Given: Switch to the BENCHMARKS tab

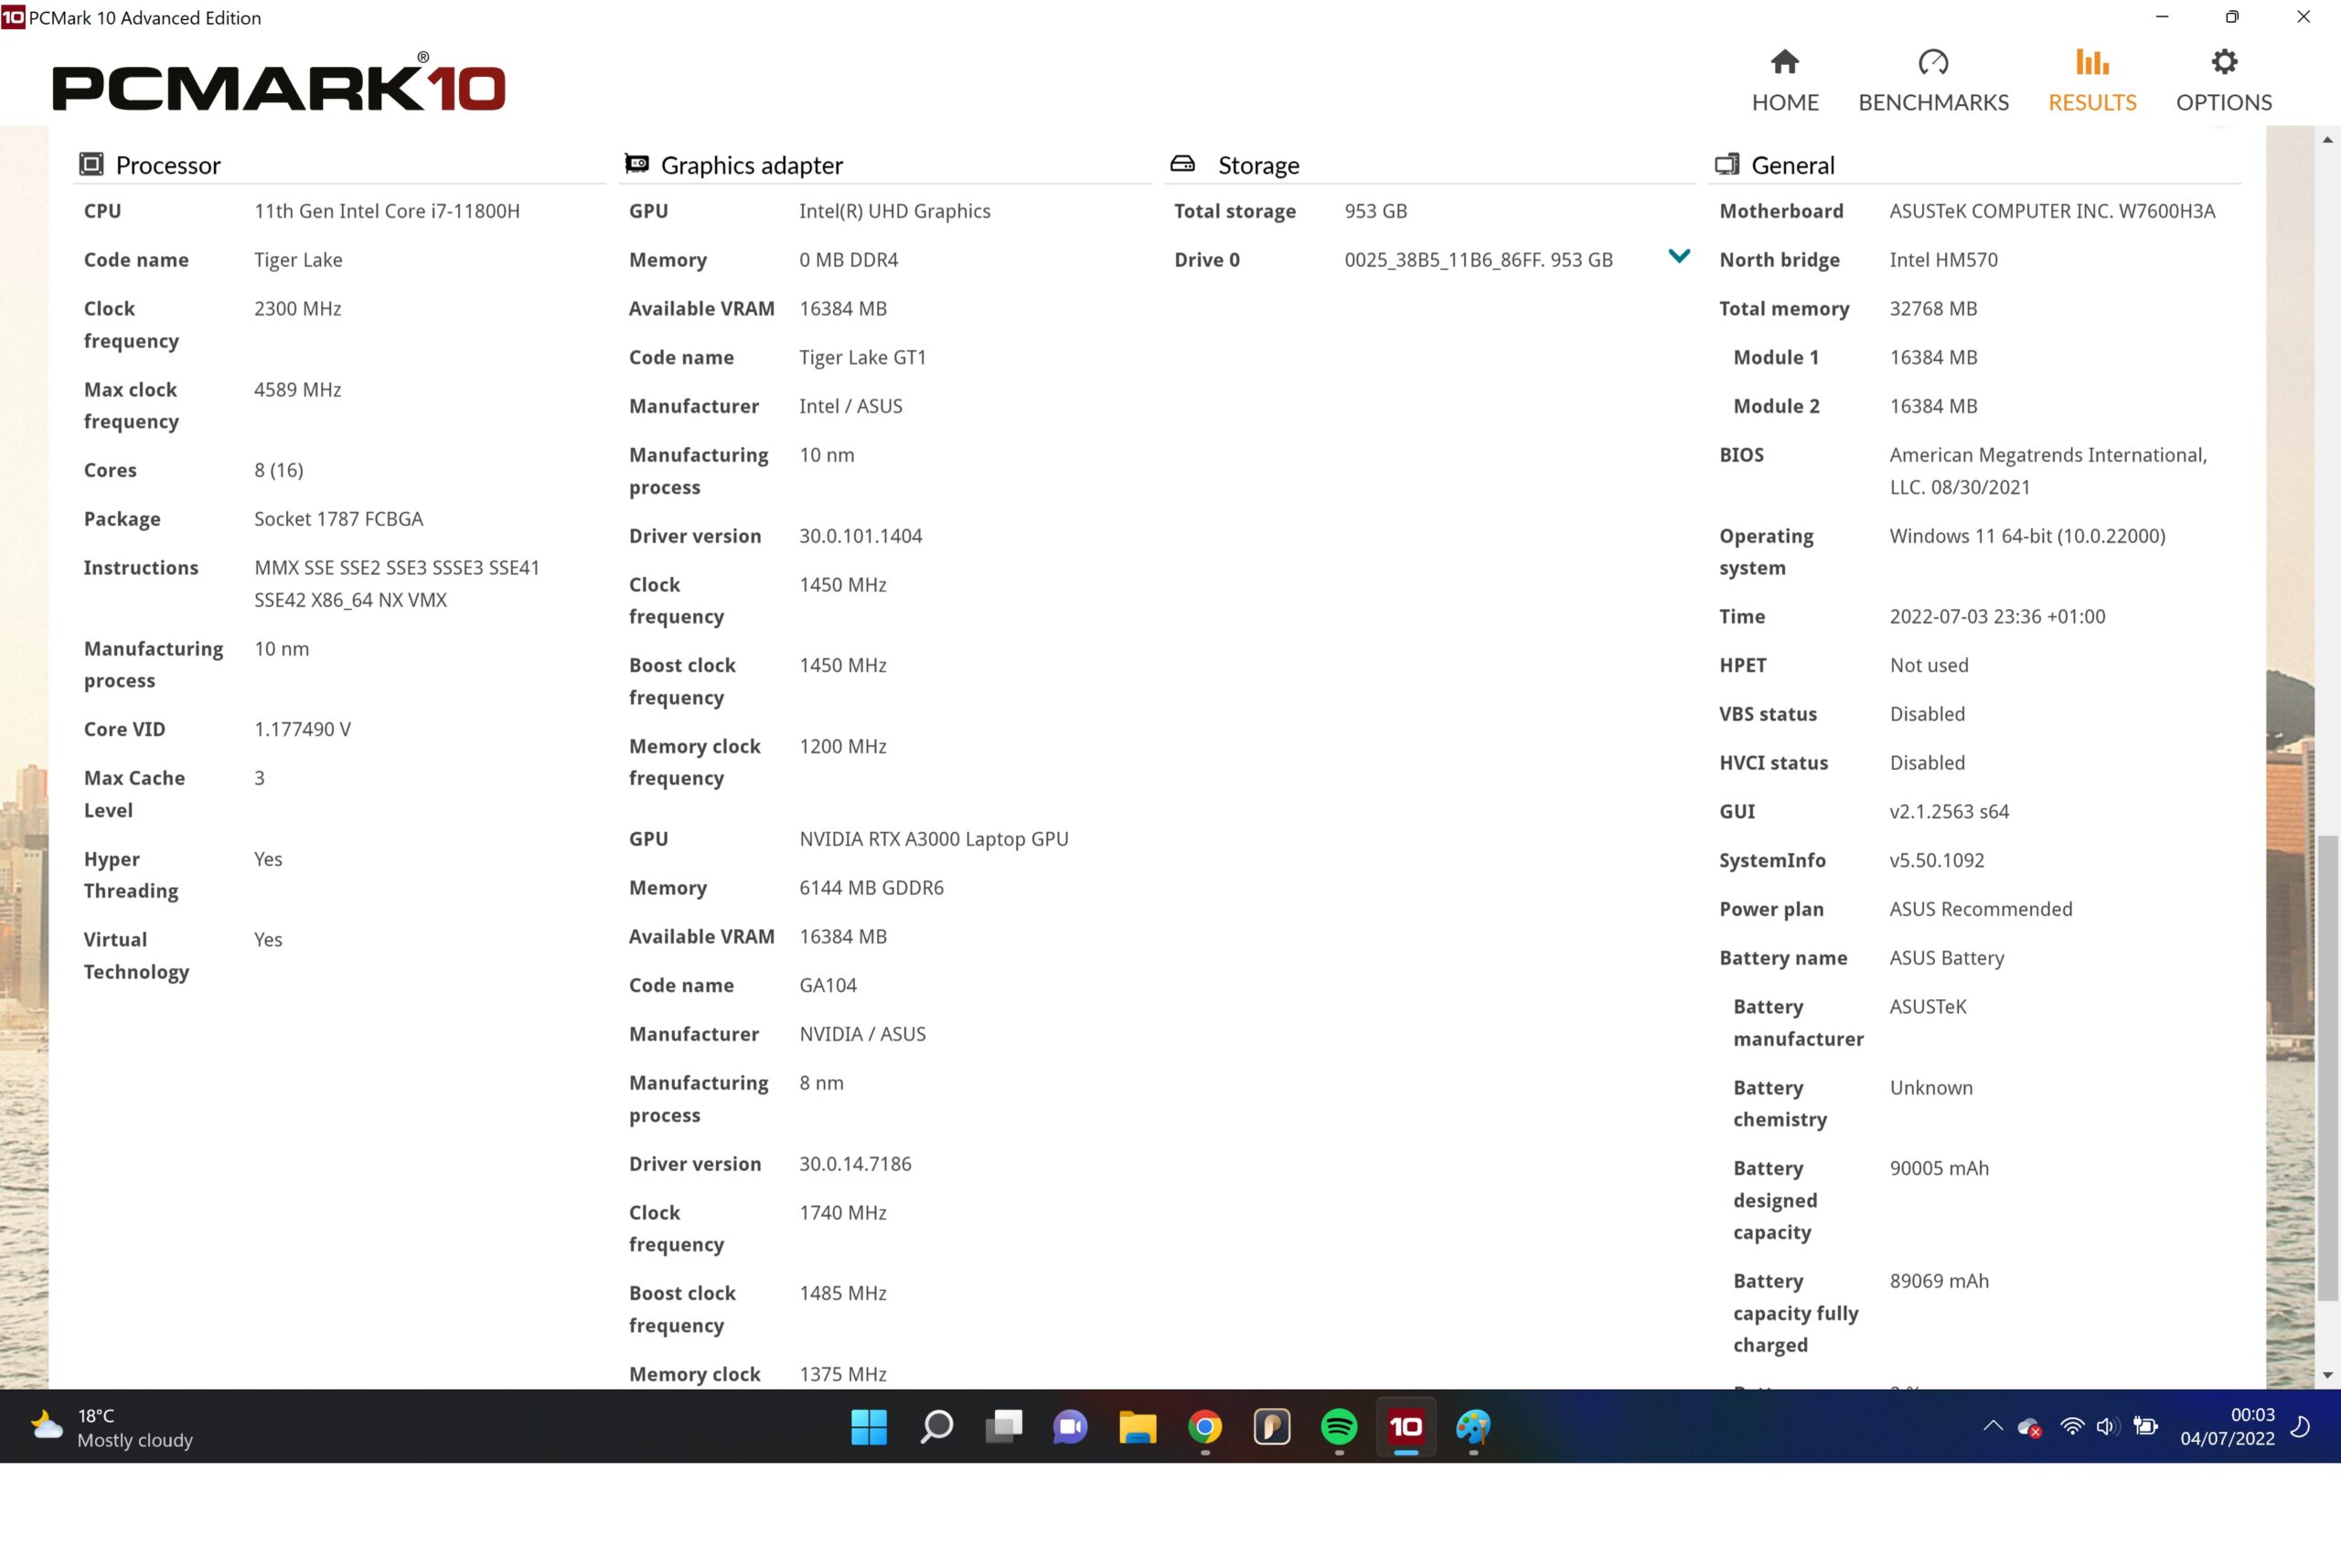Looking at the screenshot, I should [1933, 80].
